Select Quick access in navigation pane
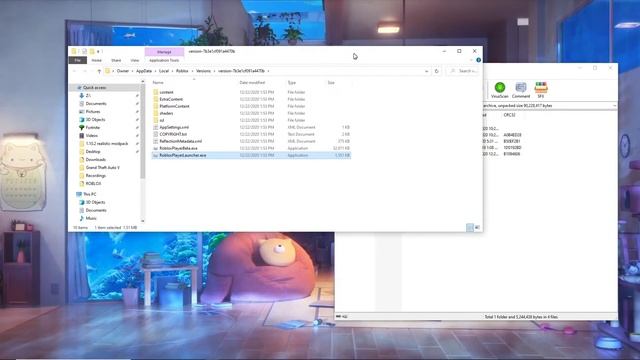Image resolution: width=640 pixels, height=360 pixels. [94, 88]
